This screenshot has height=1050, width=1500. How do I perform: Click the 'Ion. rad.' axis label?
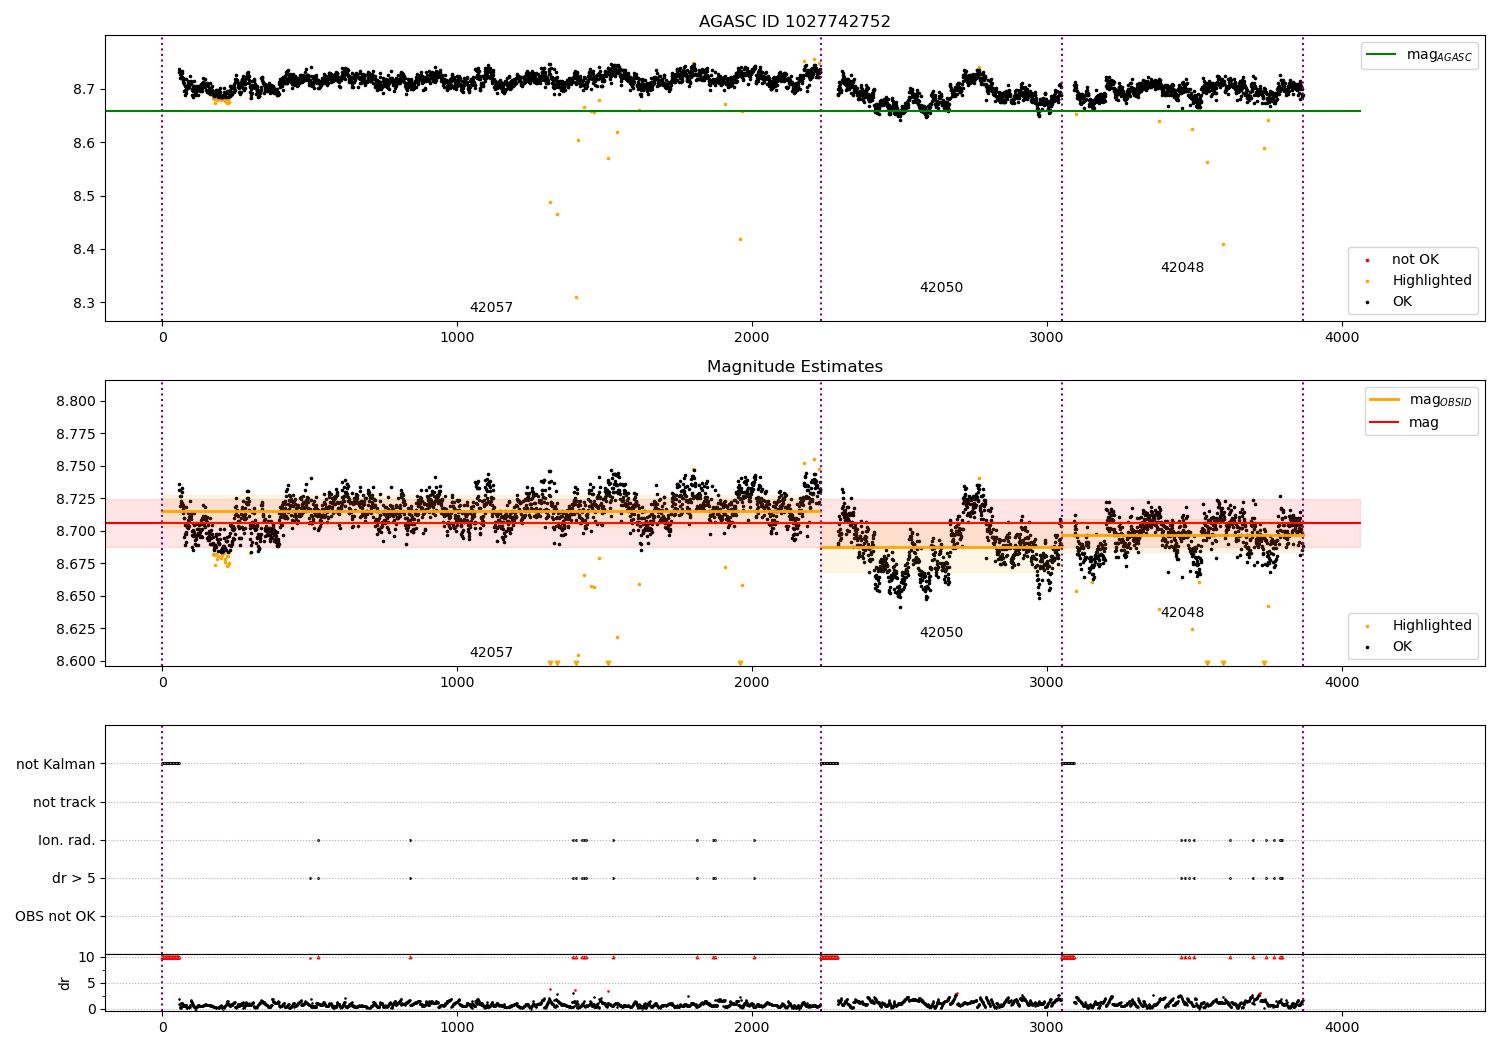[x=67, y=840]
